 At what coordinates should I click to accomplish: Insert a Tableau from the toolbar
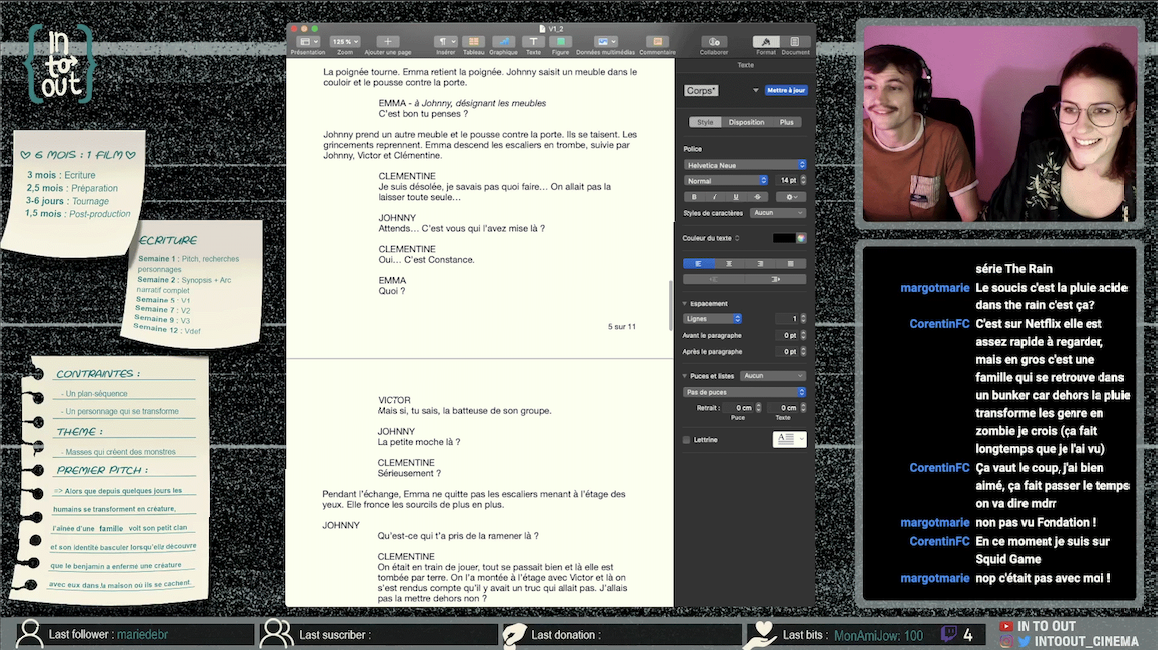(x=473, y=42)
